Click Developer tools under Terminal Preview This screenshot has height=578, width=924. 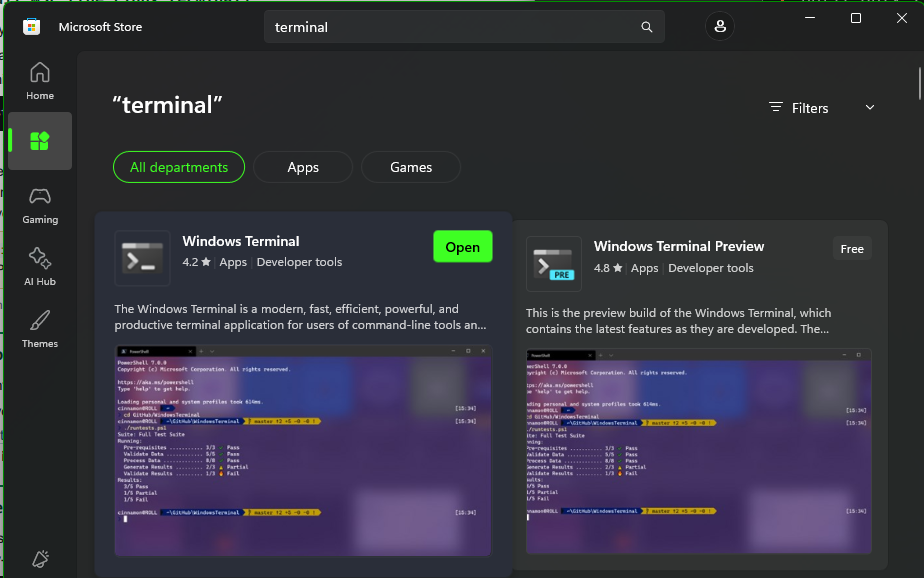tap(711, 267)
